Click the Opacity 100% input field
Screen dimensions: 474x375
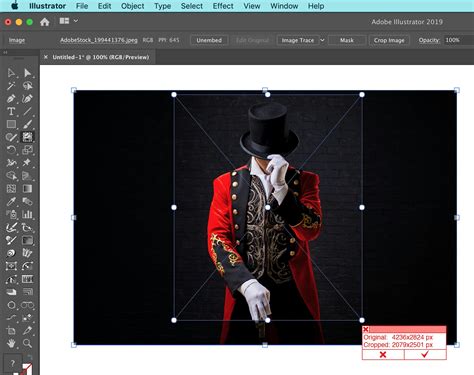point(459,40)
